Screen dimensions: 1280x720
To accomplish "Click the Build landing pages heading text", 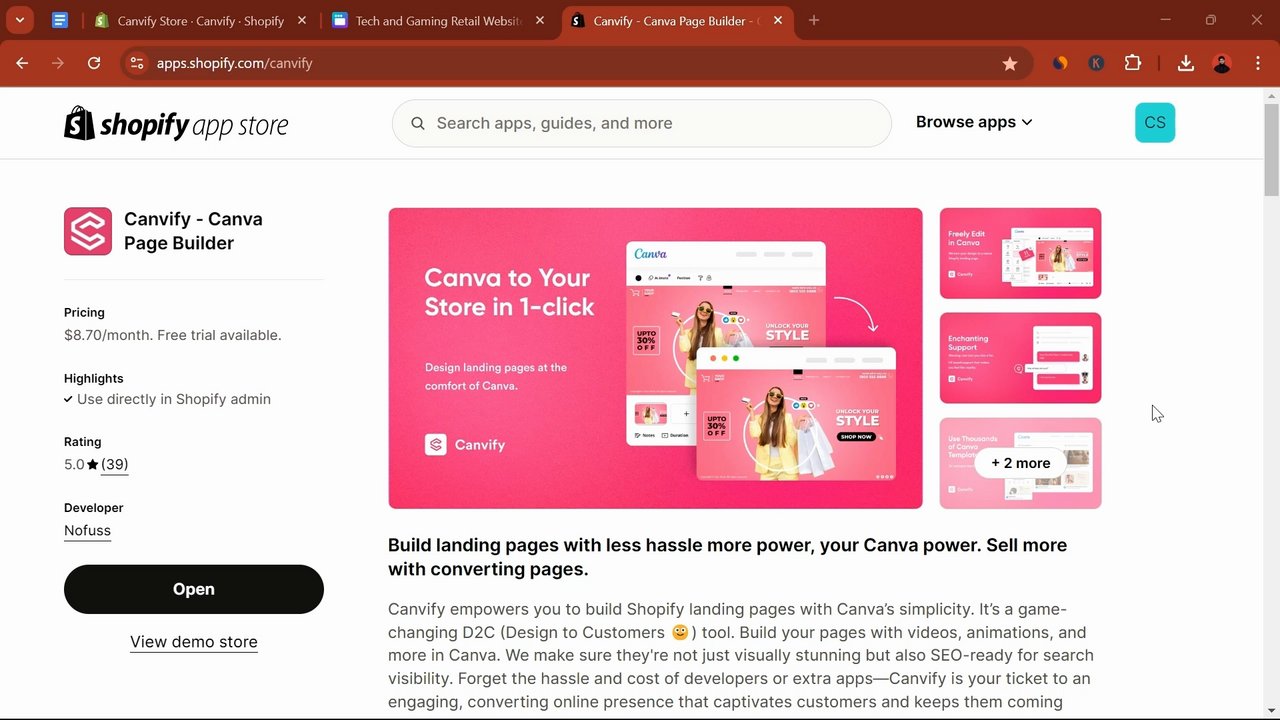I will [727, 557].
